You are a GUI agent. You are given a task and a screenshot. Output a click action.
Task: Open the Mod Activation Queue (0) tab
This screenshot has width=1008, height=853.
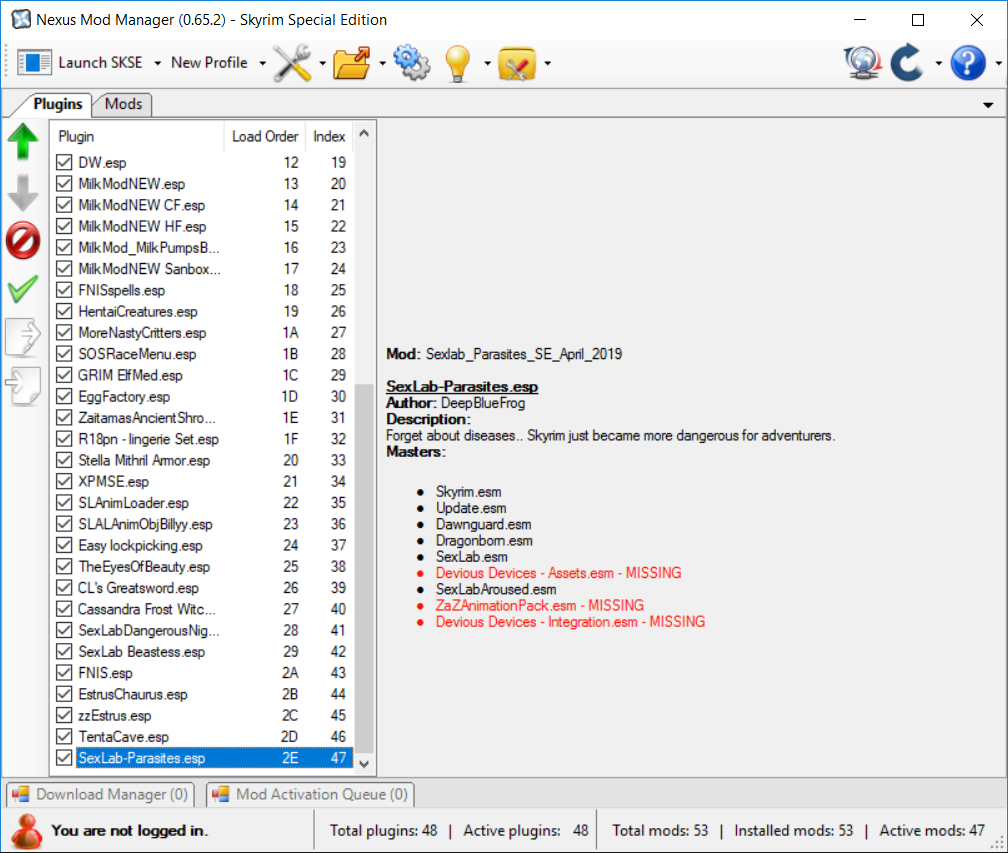coord(310,795)
